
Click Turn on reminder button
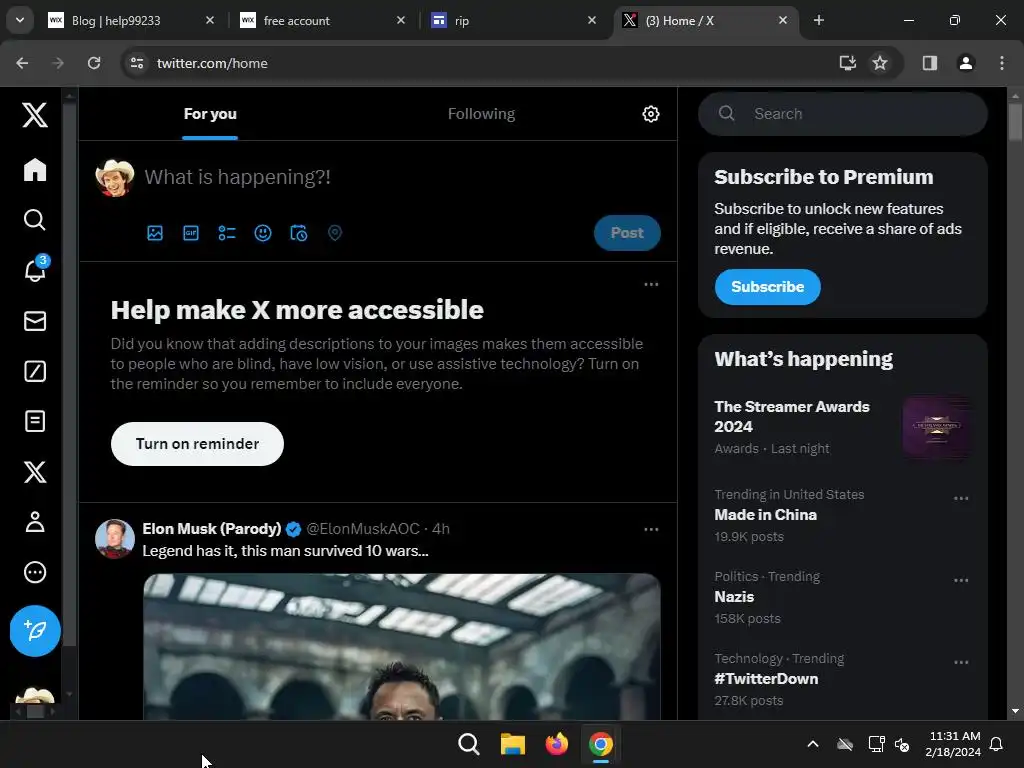(197, 444)
